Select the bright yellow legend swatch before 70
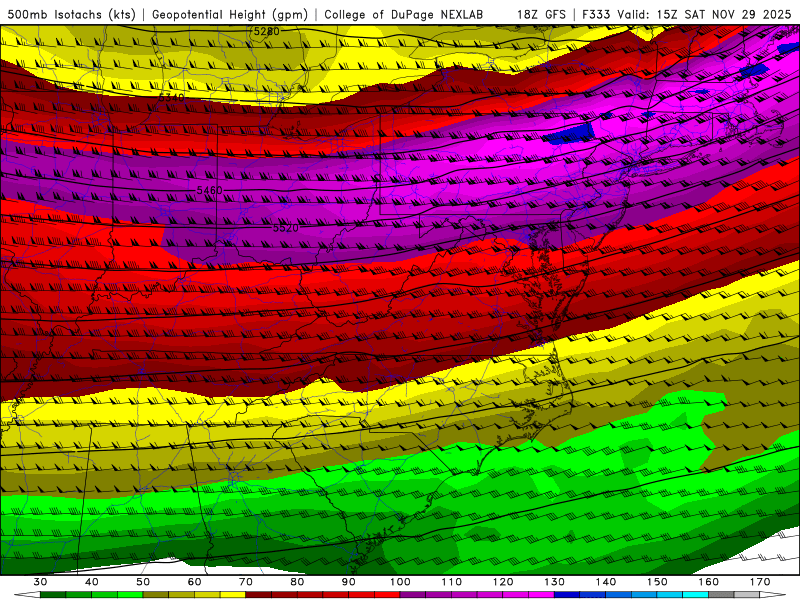This screenshot has width=800, height=600. pos(233,595)
